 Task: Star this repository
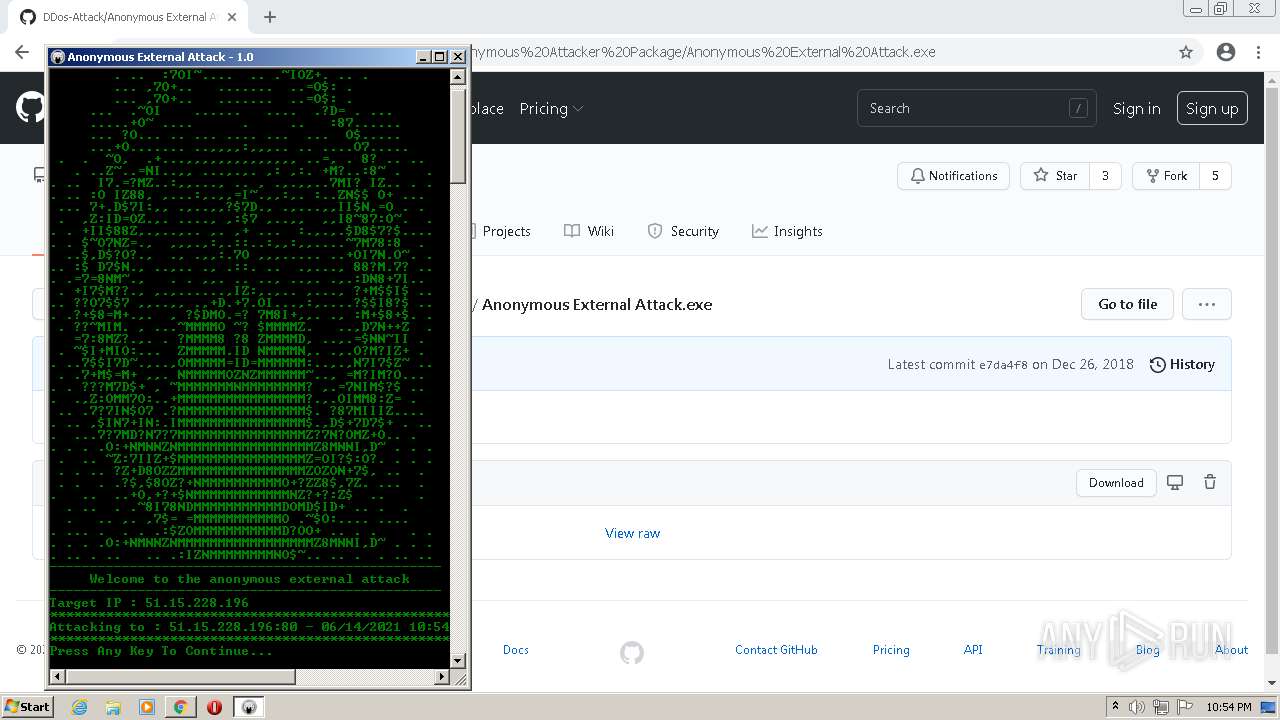1055,175
